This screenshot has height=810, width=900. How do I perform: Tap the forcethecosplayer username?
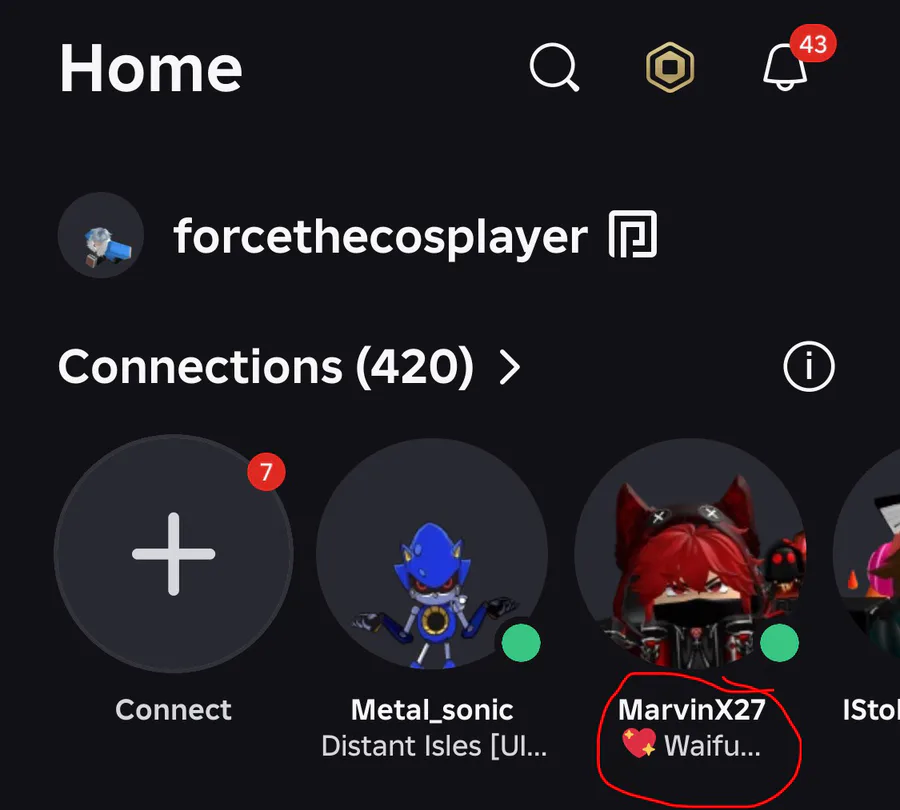click(381, 237)
